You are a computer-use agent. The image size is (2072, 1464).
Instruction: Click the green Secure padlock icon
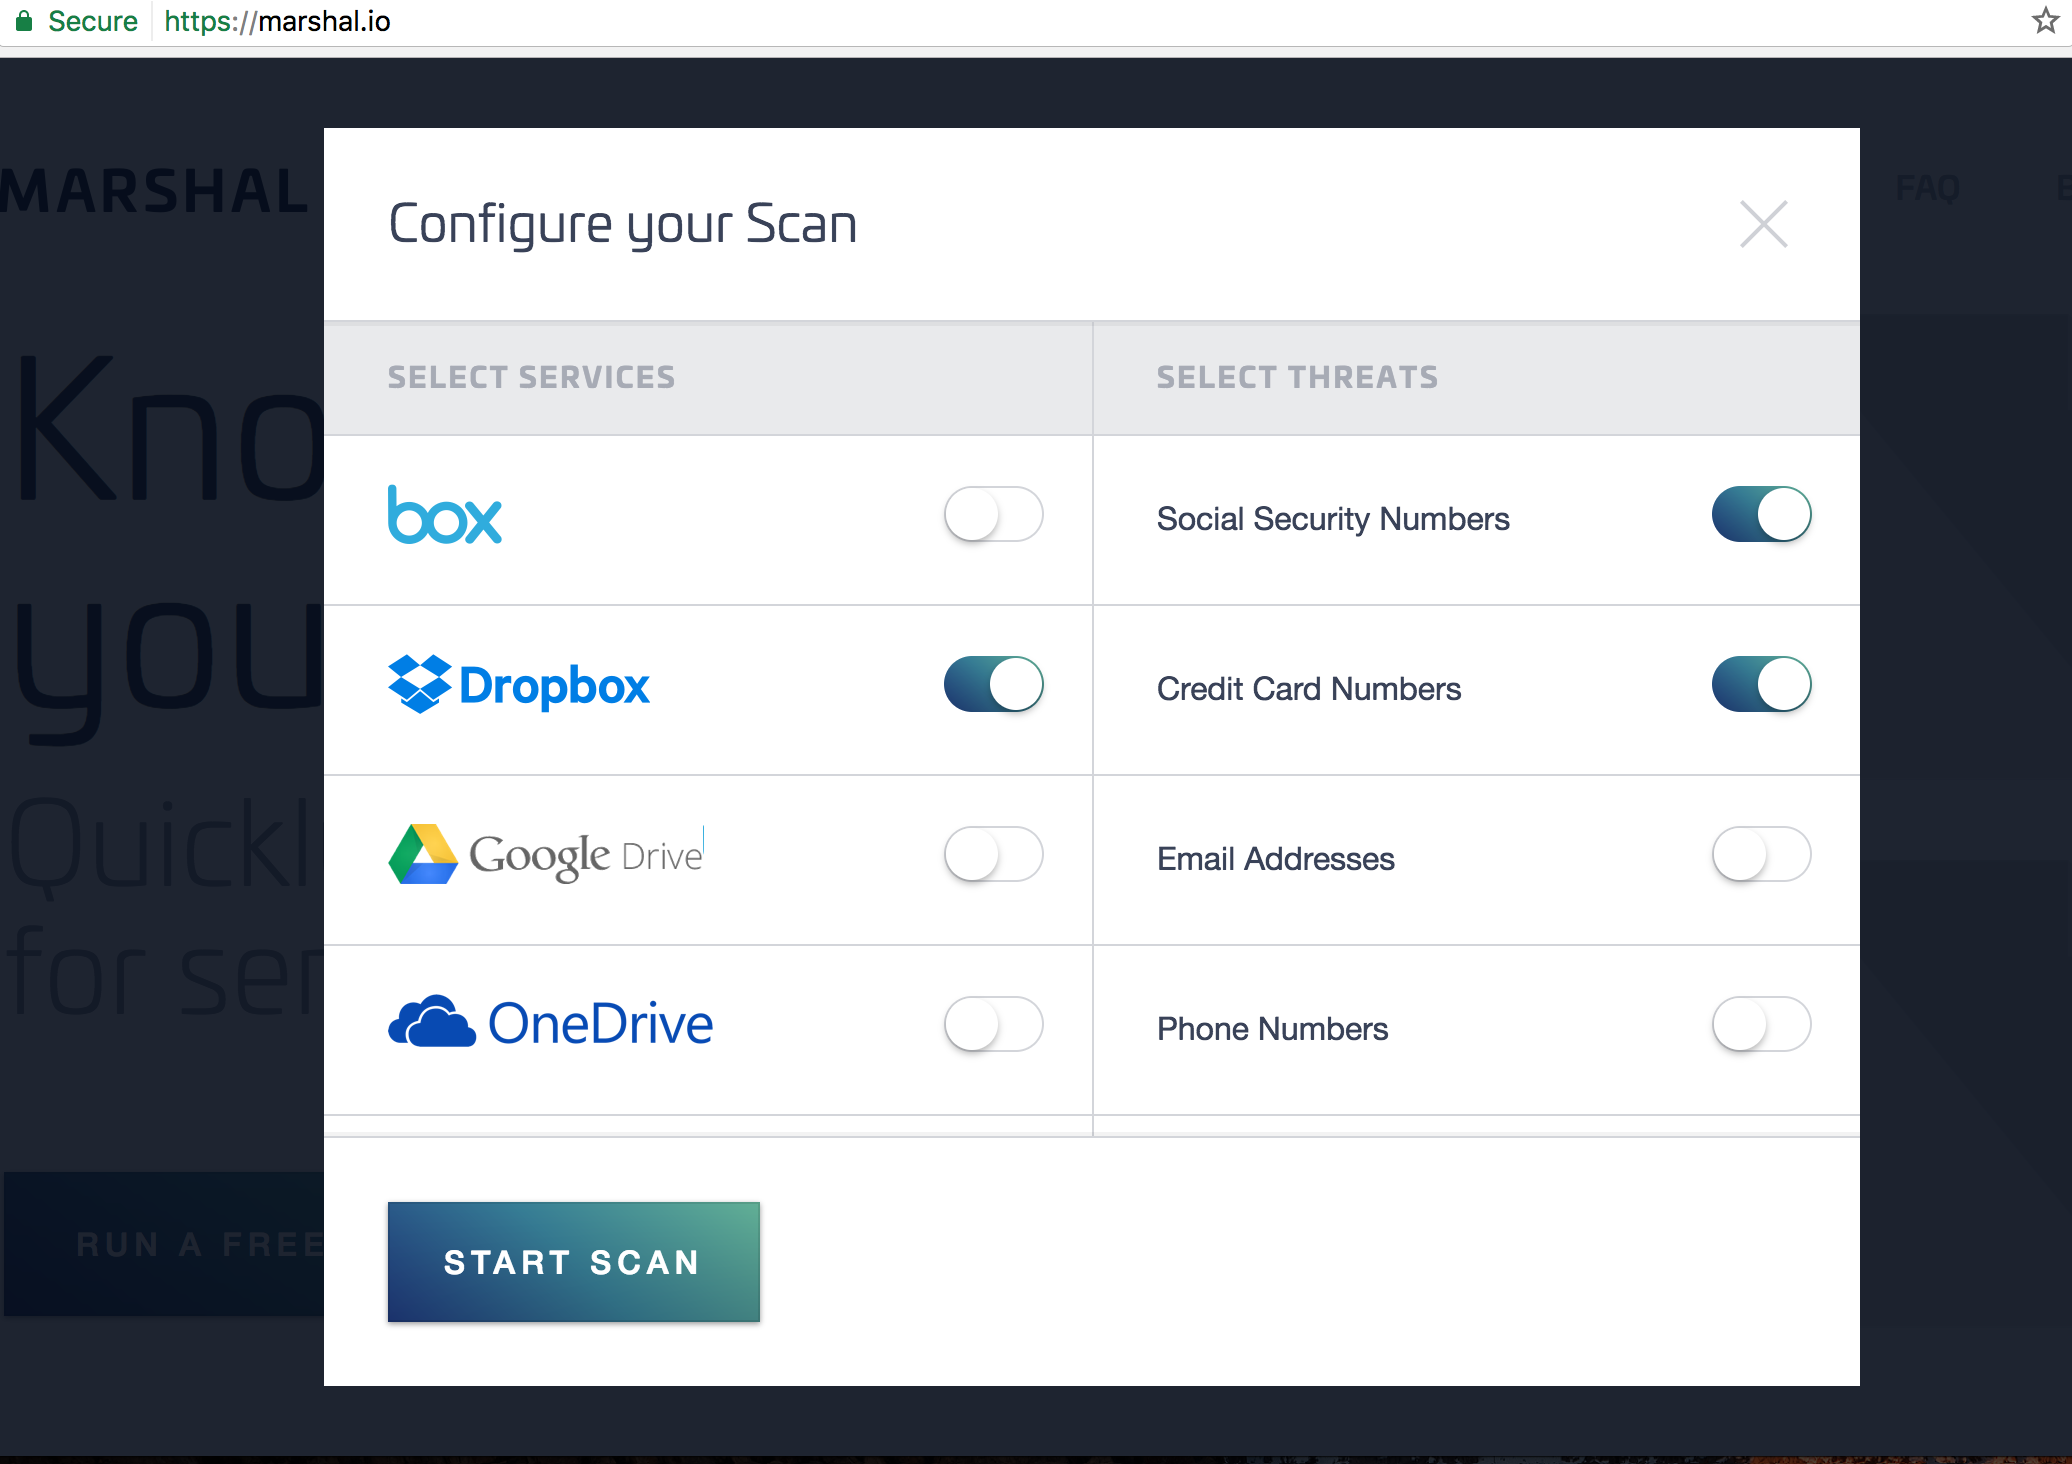pos(25,21)
